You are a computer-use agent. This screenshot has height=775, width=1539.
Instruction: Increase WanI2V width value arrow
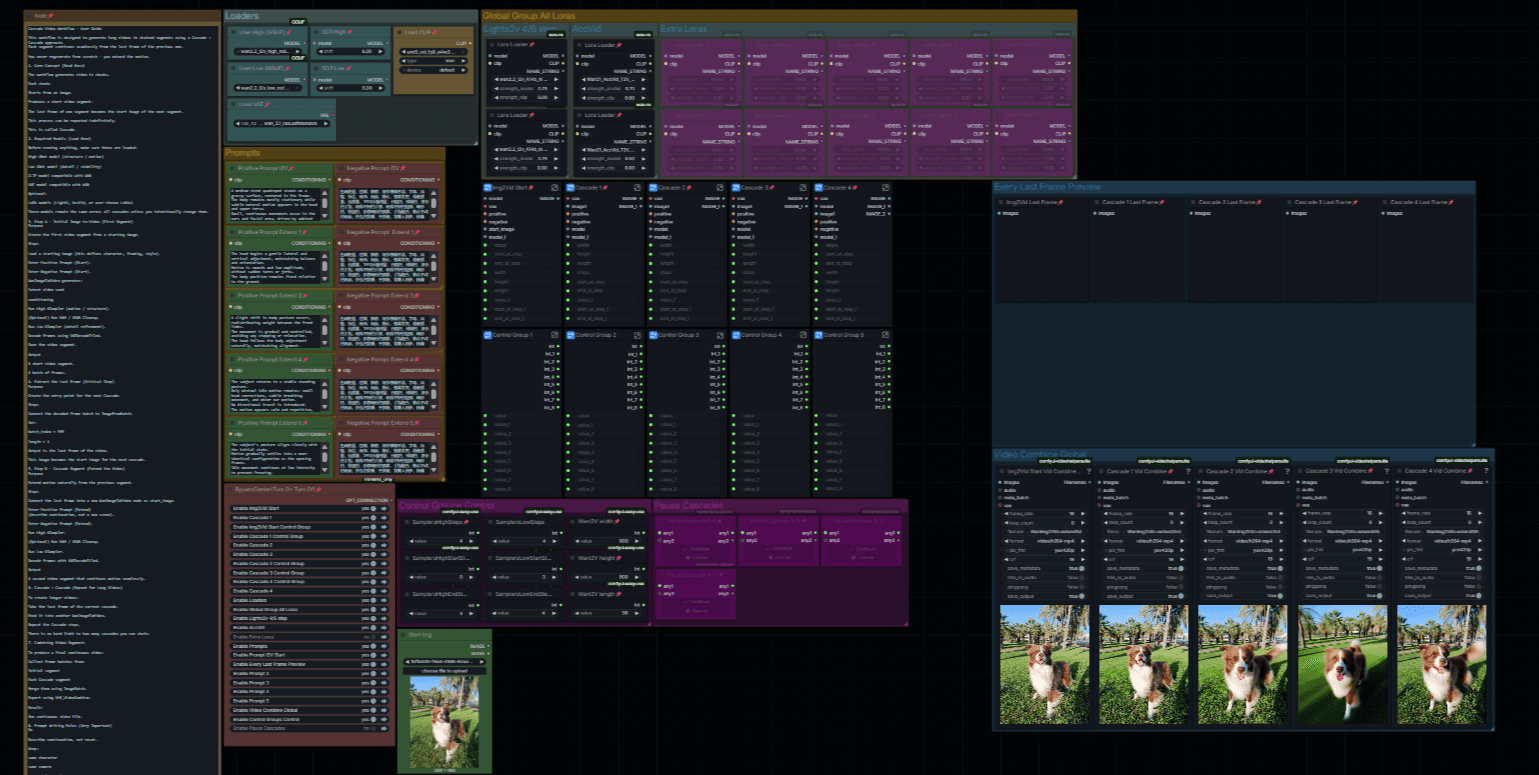[x=637, y=541]
